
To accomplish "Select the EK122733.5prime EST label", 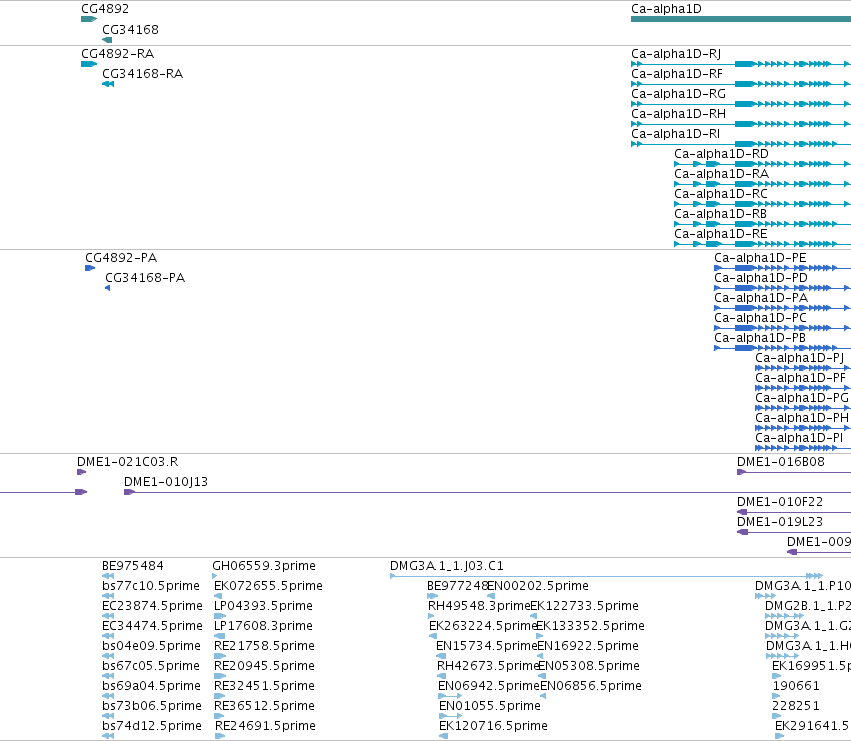I will (585, 606).
